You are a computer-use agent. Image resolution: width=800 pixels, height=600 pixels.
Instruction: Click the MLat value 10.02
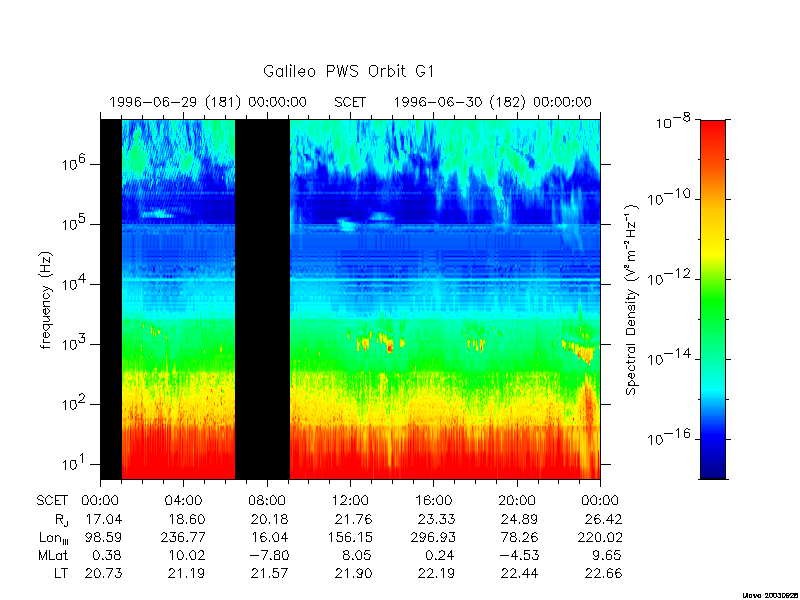[x=186, y=555]
